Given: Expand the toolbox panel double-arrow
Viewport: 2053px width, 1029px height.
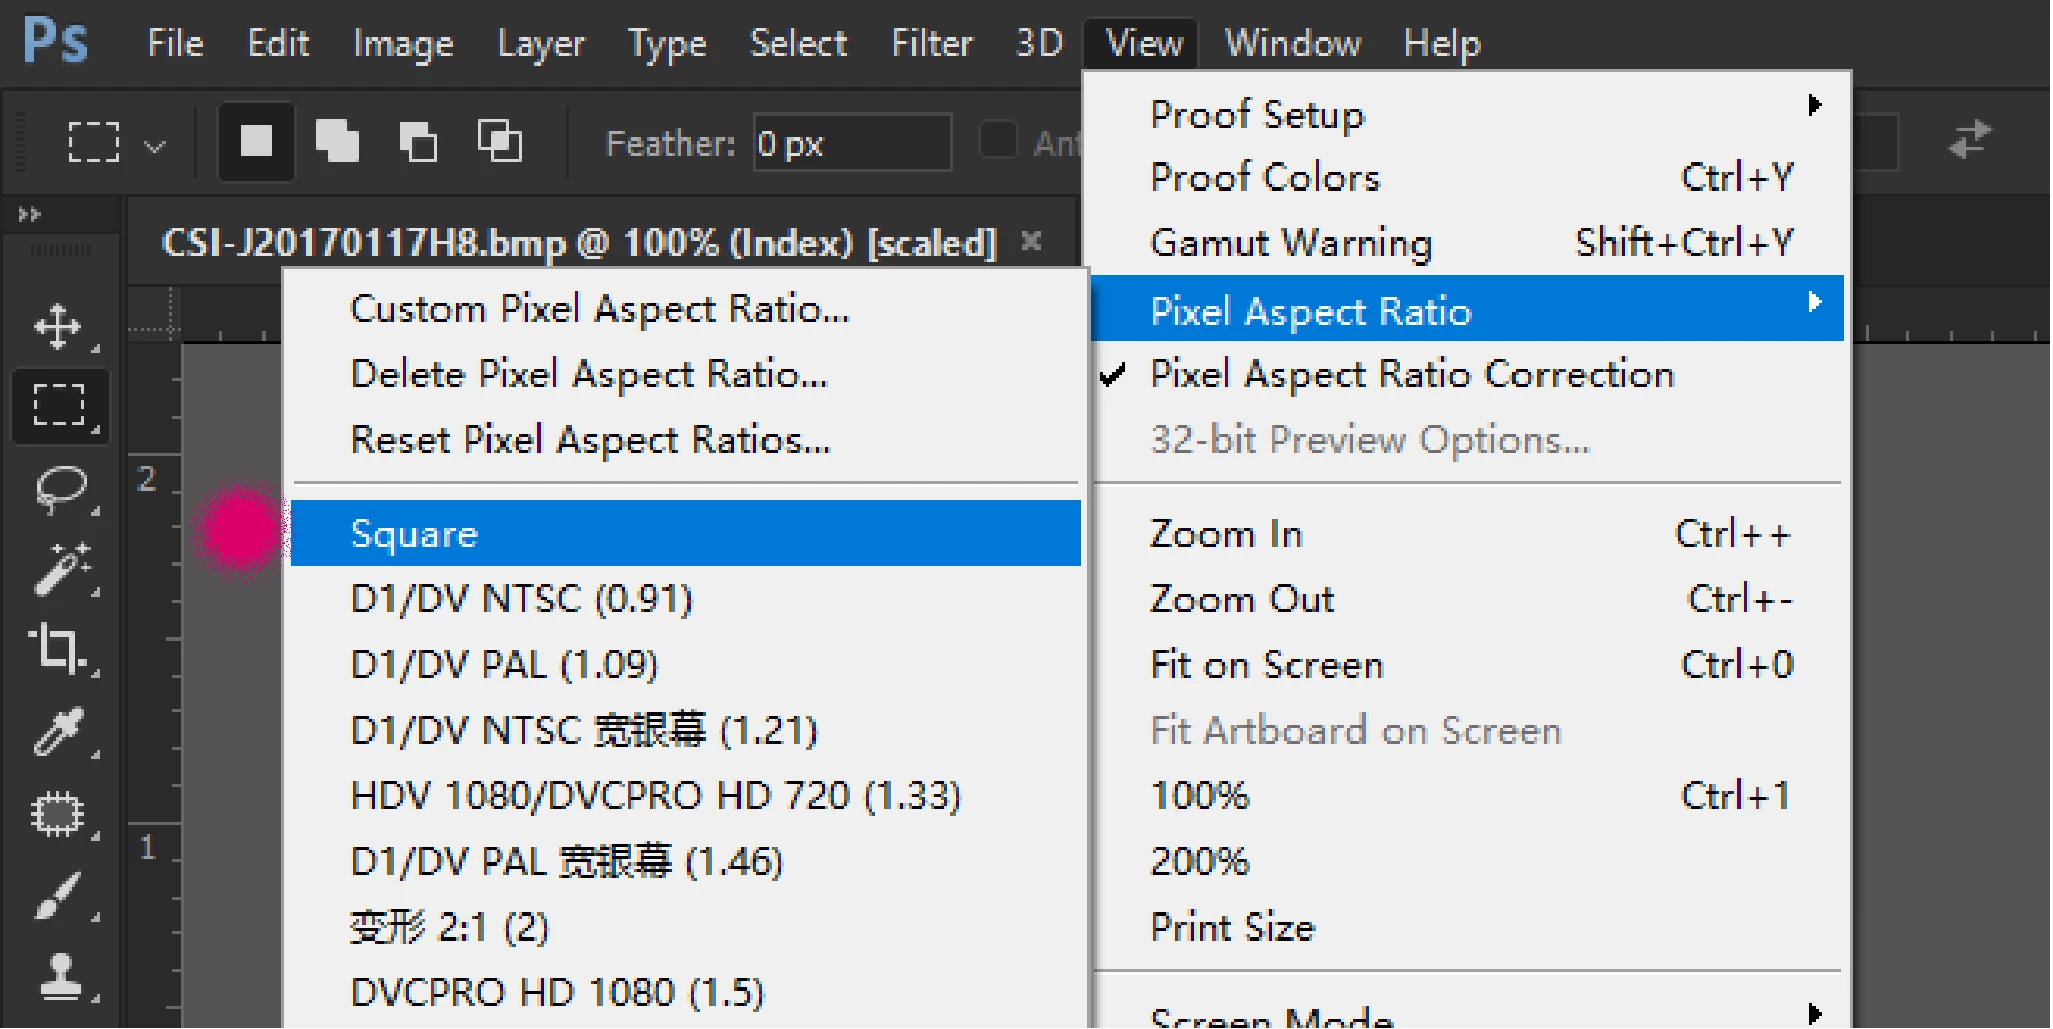Looking at the screenshot, I should (x=30, y=214).
